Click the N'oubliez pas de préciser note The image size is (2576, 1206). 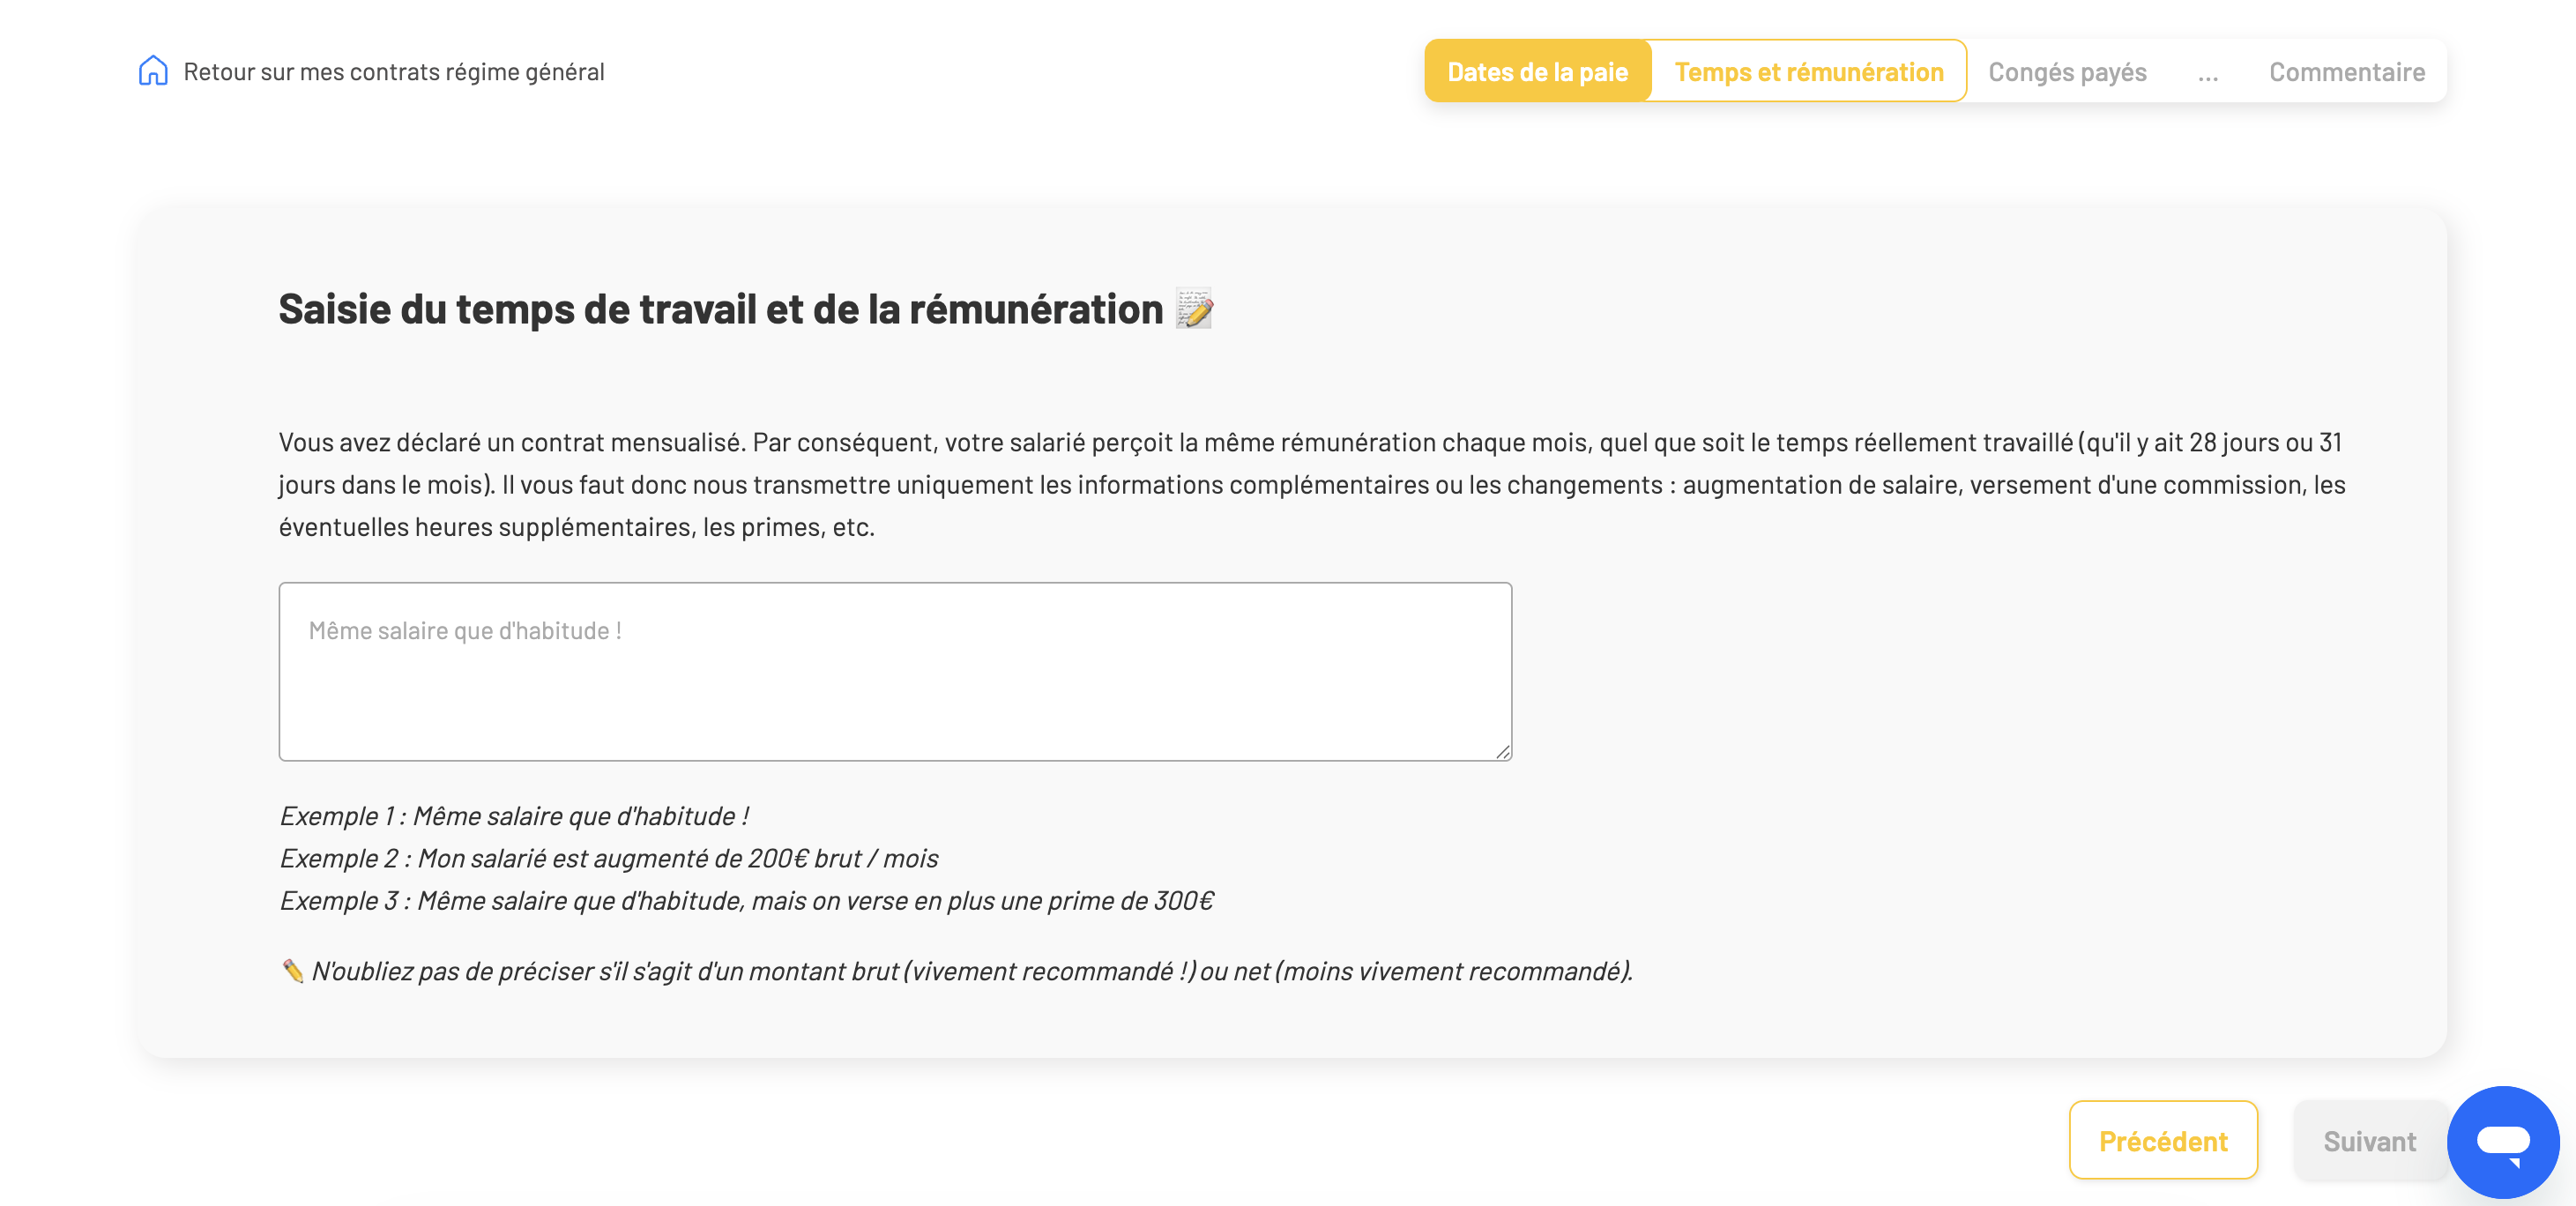(956, 971)
